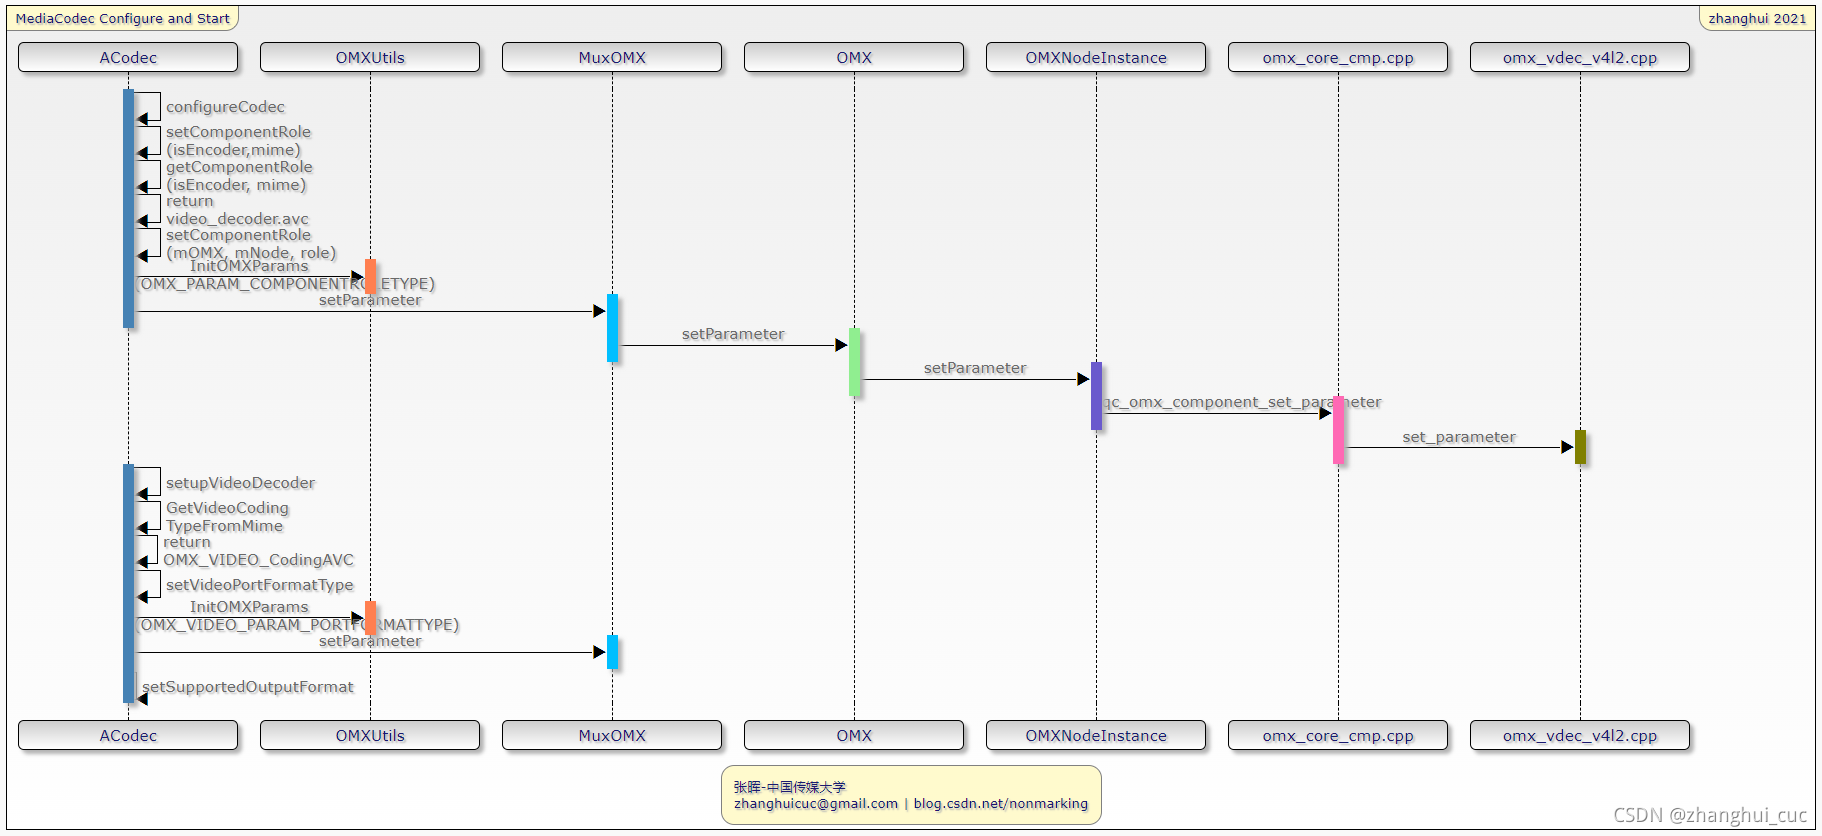Select the 'zhanghui 2021' corner label
This screenshot has height=836, width=1822.
point(1757,18)
